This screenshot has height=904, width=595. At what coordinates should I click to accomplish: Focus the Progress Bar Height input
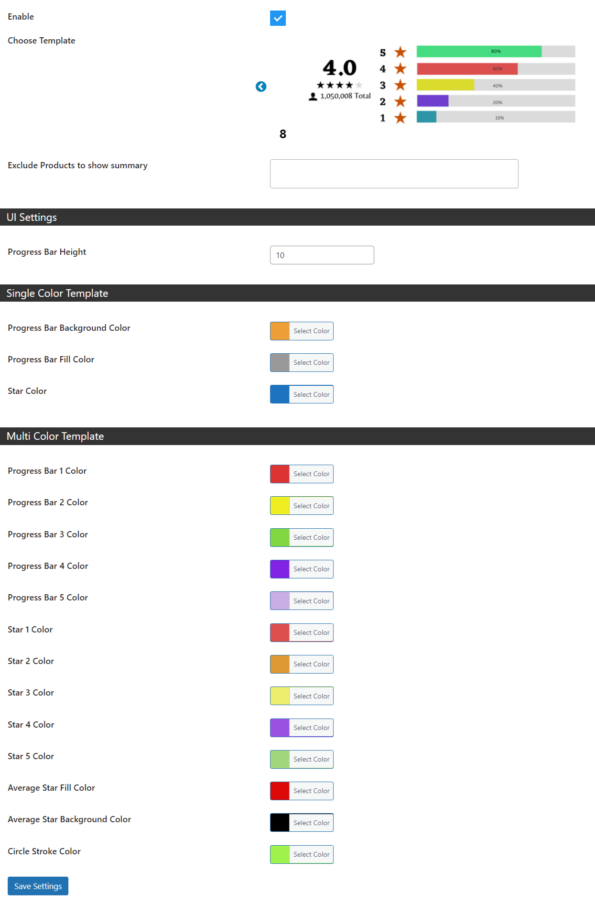point(322,255)
